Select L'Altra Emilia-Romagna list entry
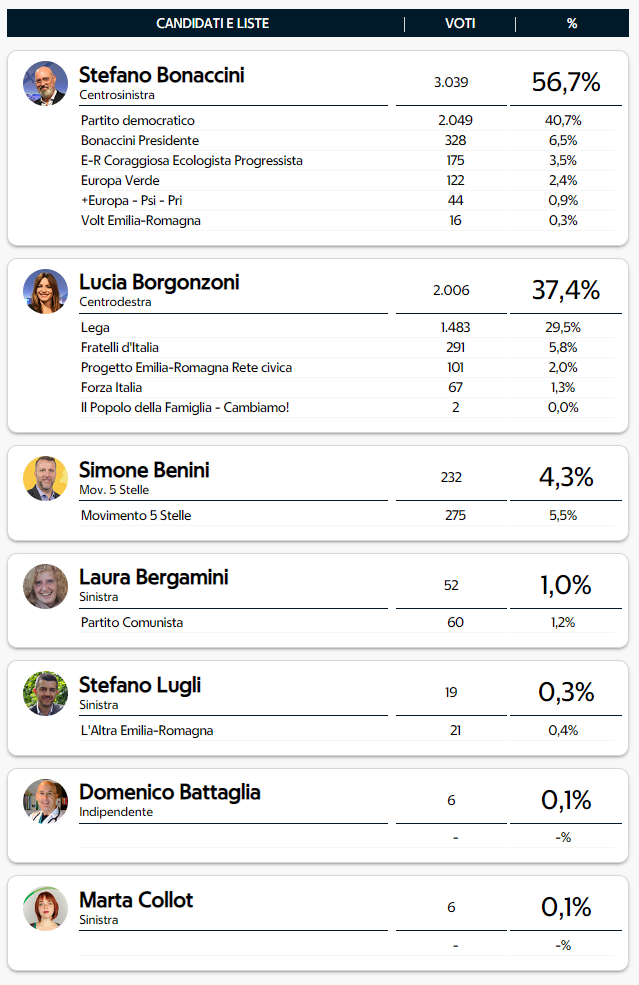 coord(147,731)
